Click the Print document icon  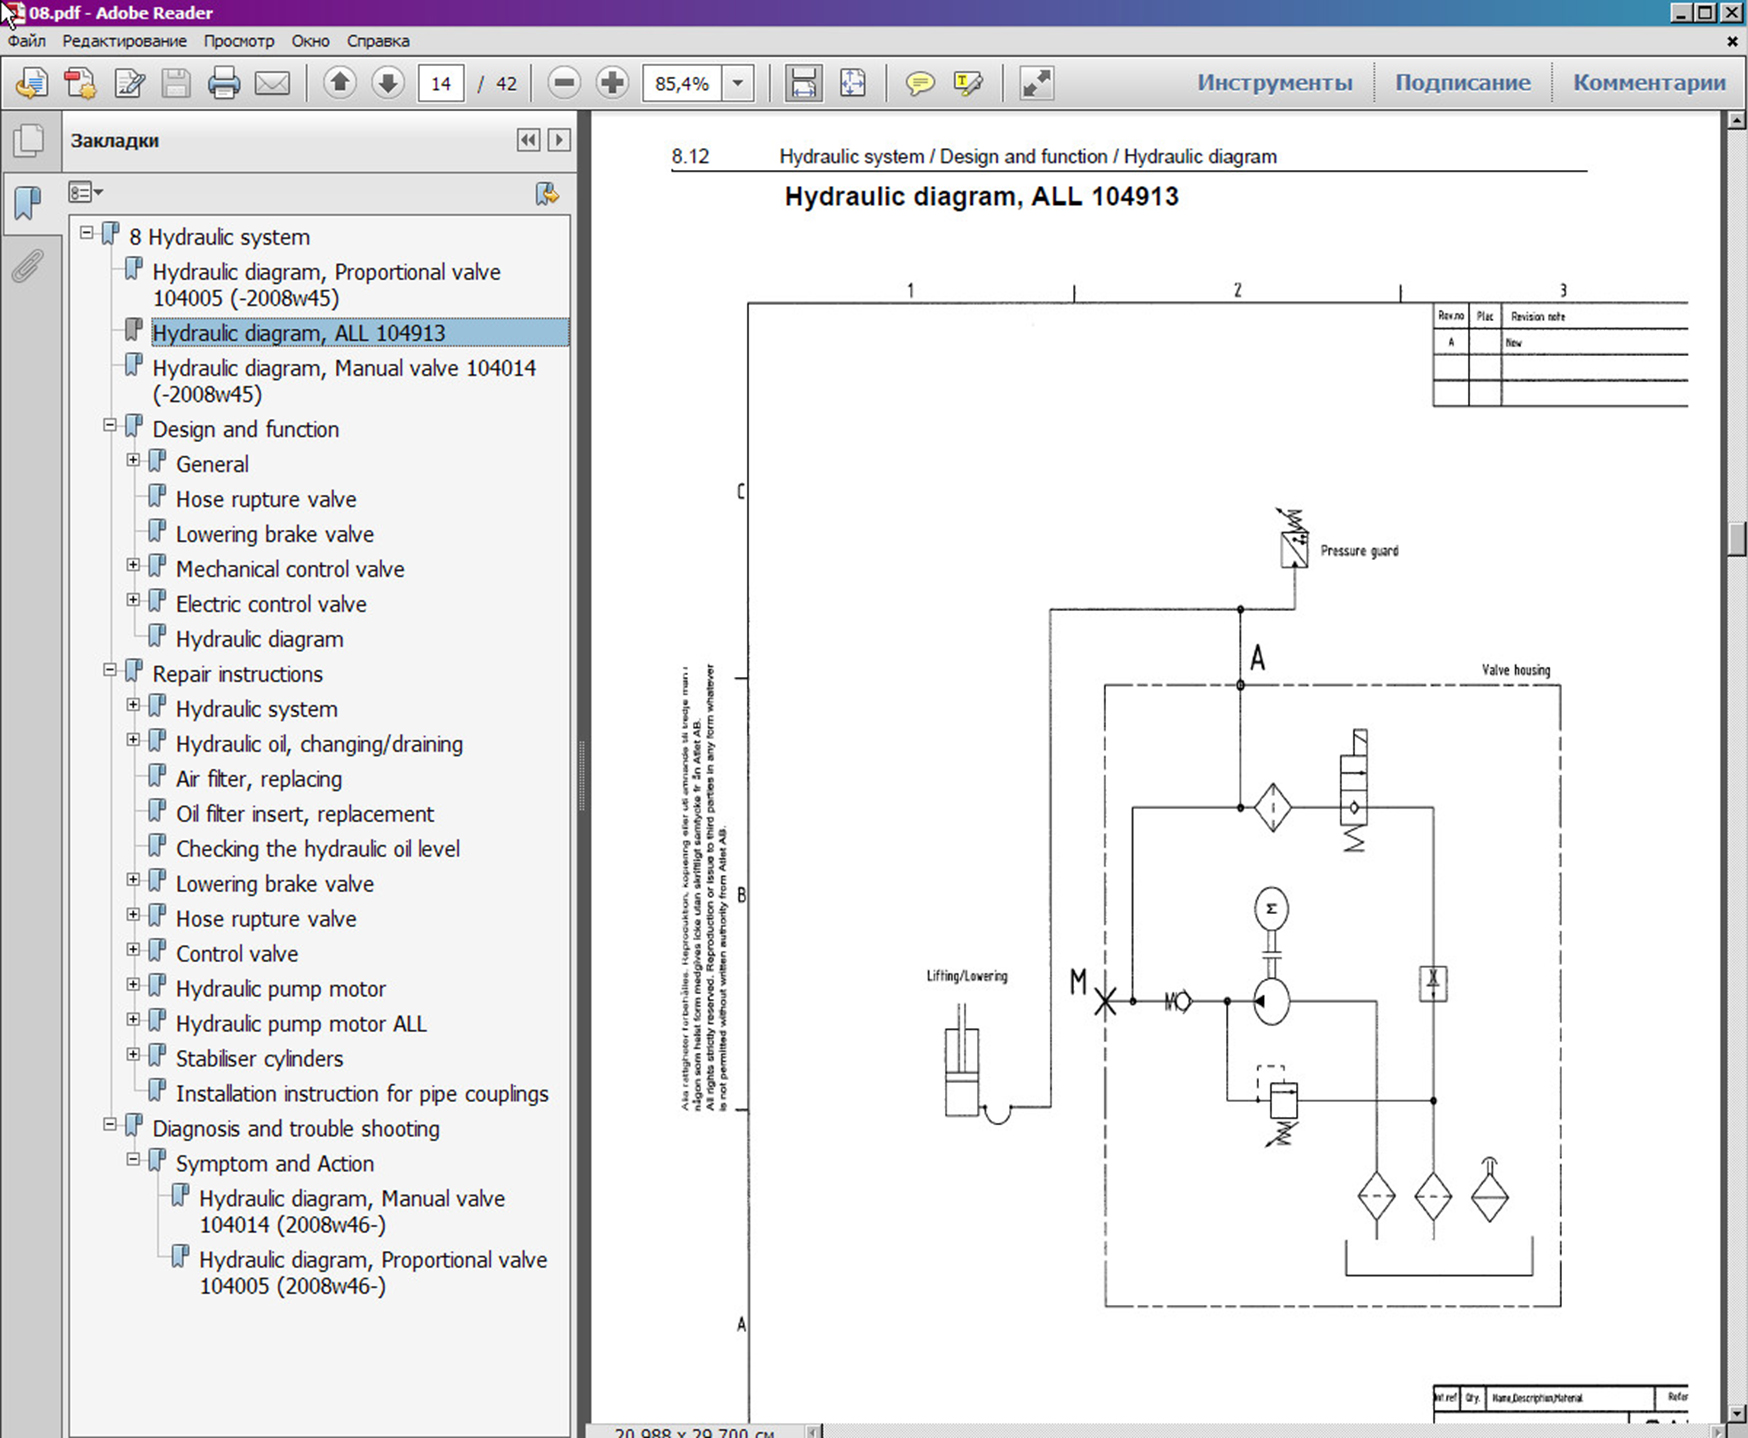coord(223,83)
